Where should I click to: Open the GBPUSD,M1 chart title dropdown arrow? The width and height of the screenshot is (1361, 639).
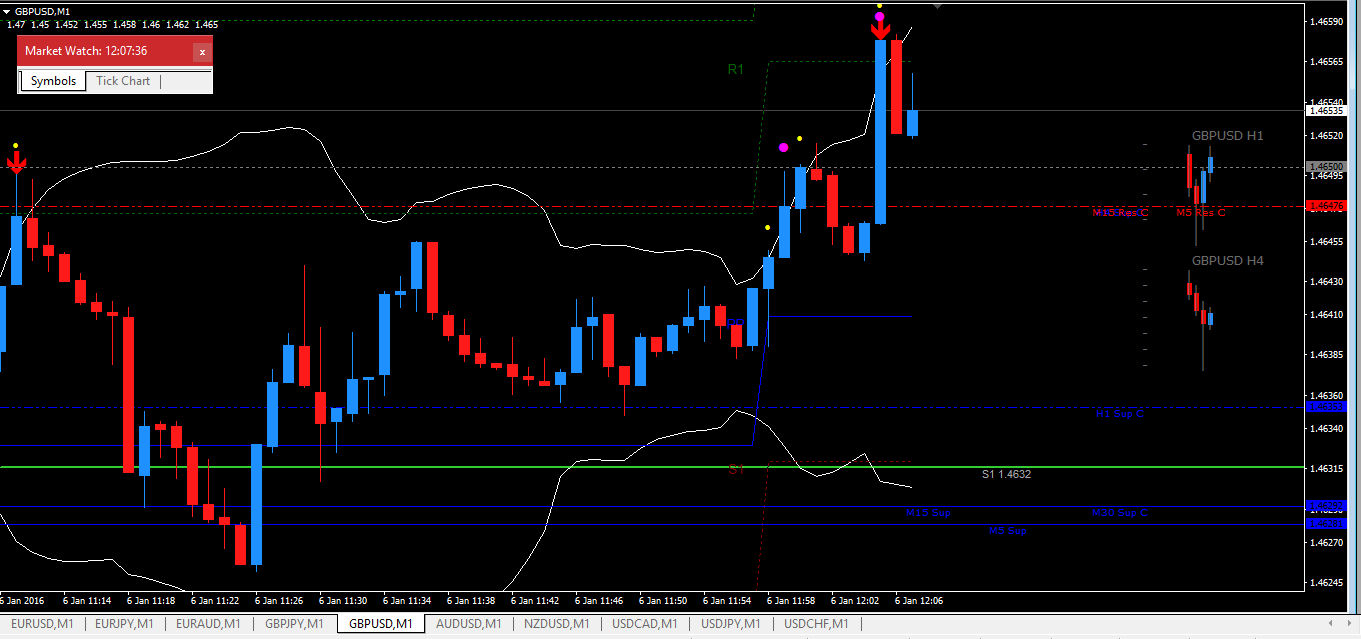pyautogui.click(x=6, y=11)
